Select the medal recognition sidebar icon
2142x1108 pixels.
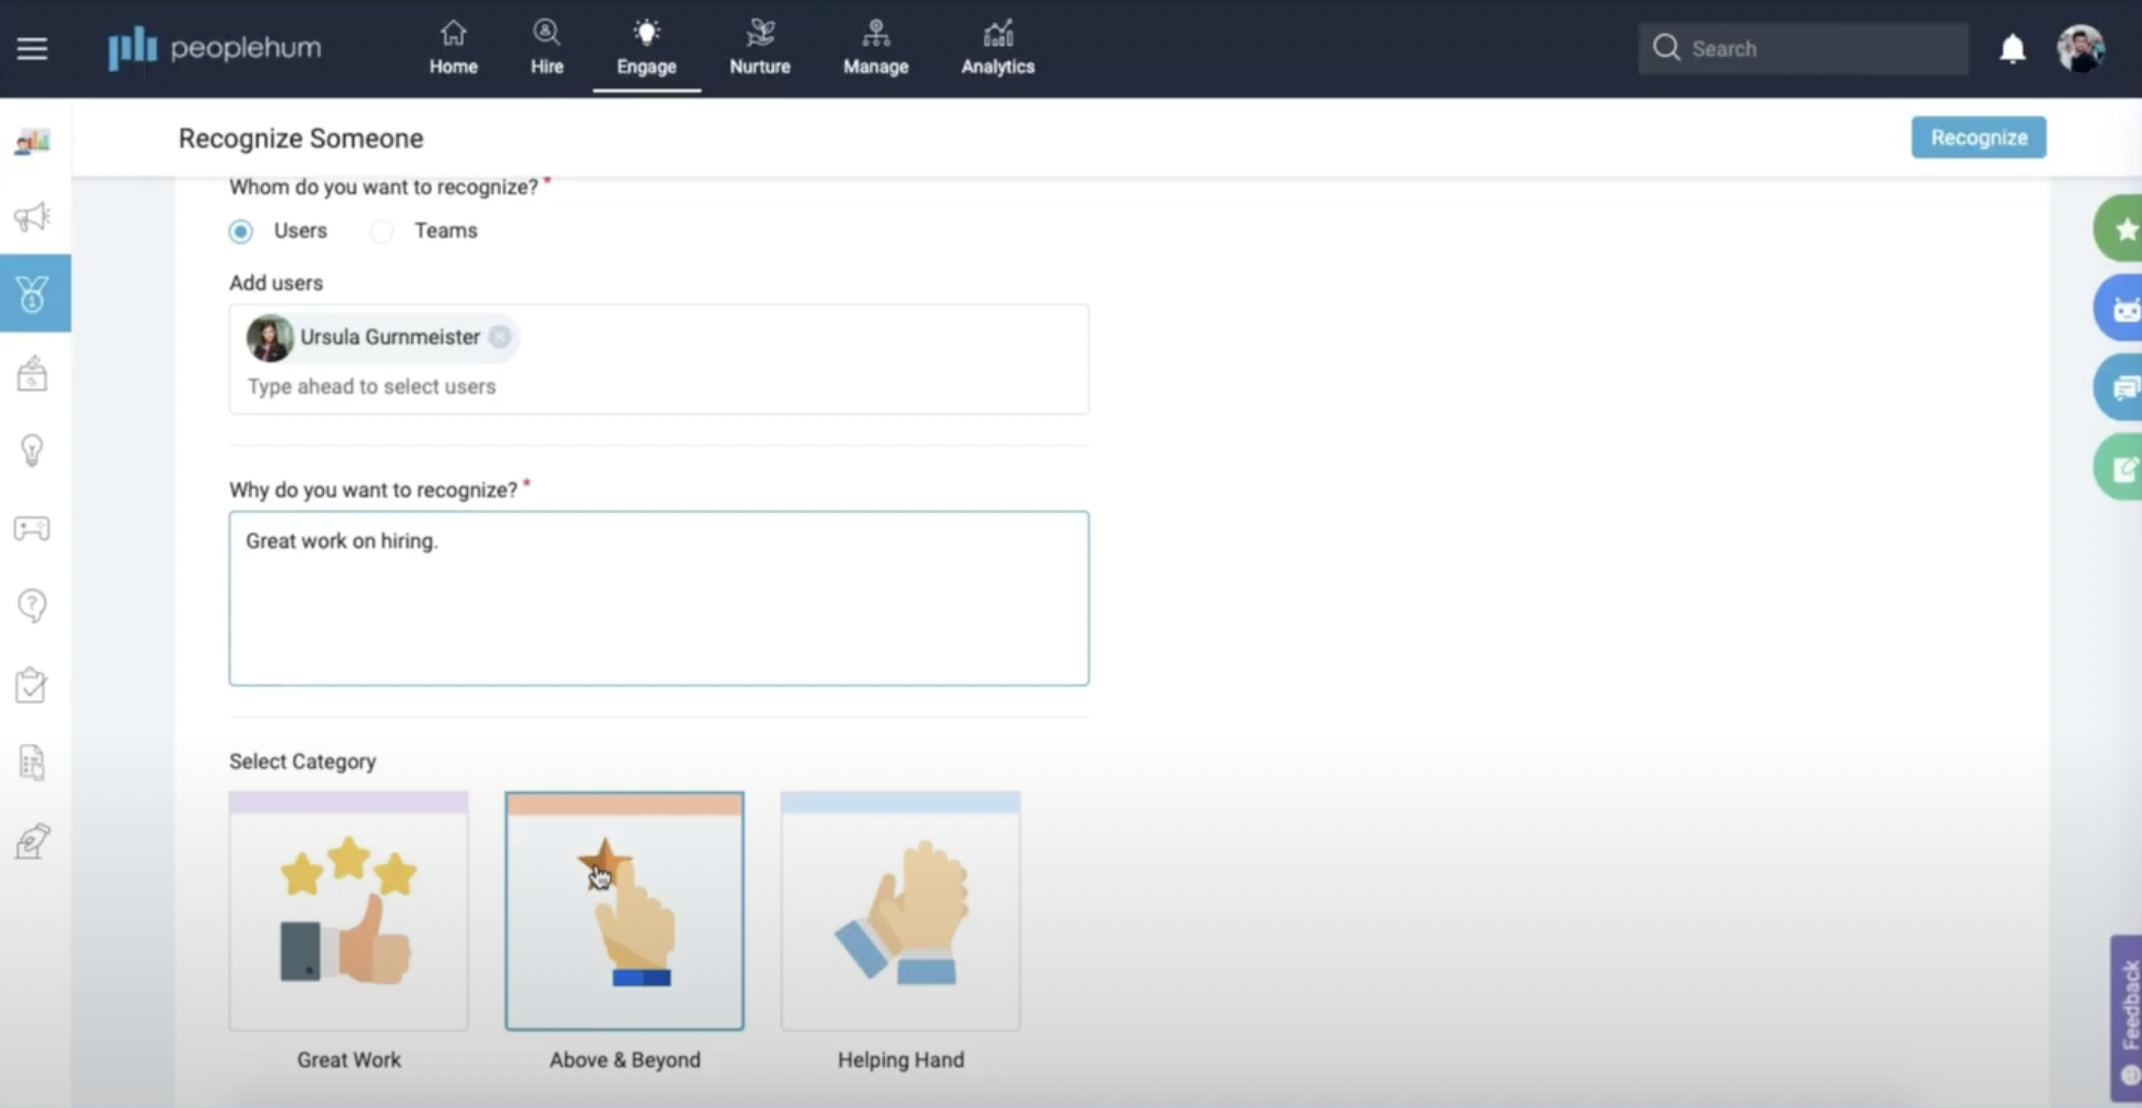point(33,294)
